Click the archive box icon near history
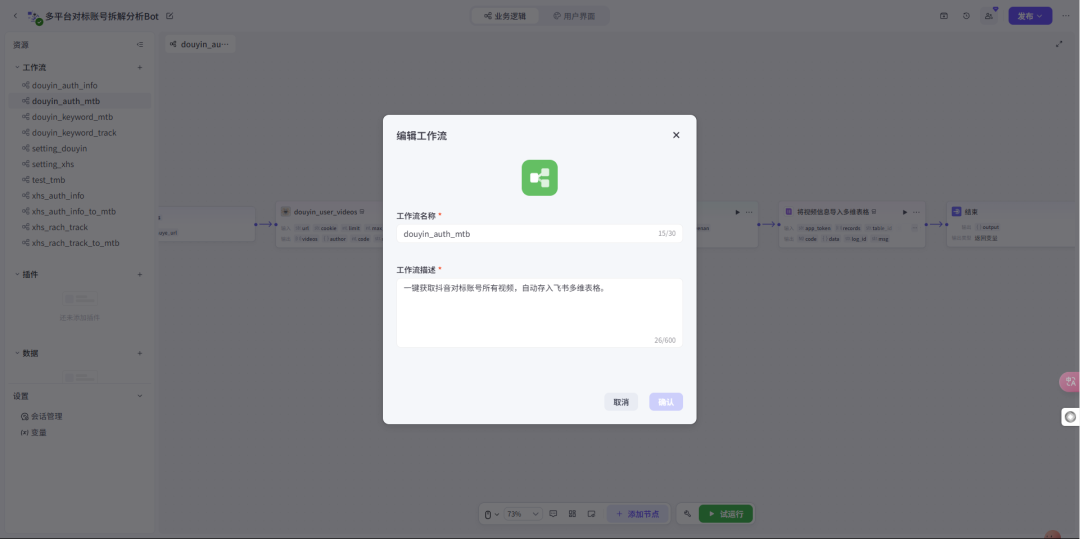 (x=944, y=16)
